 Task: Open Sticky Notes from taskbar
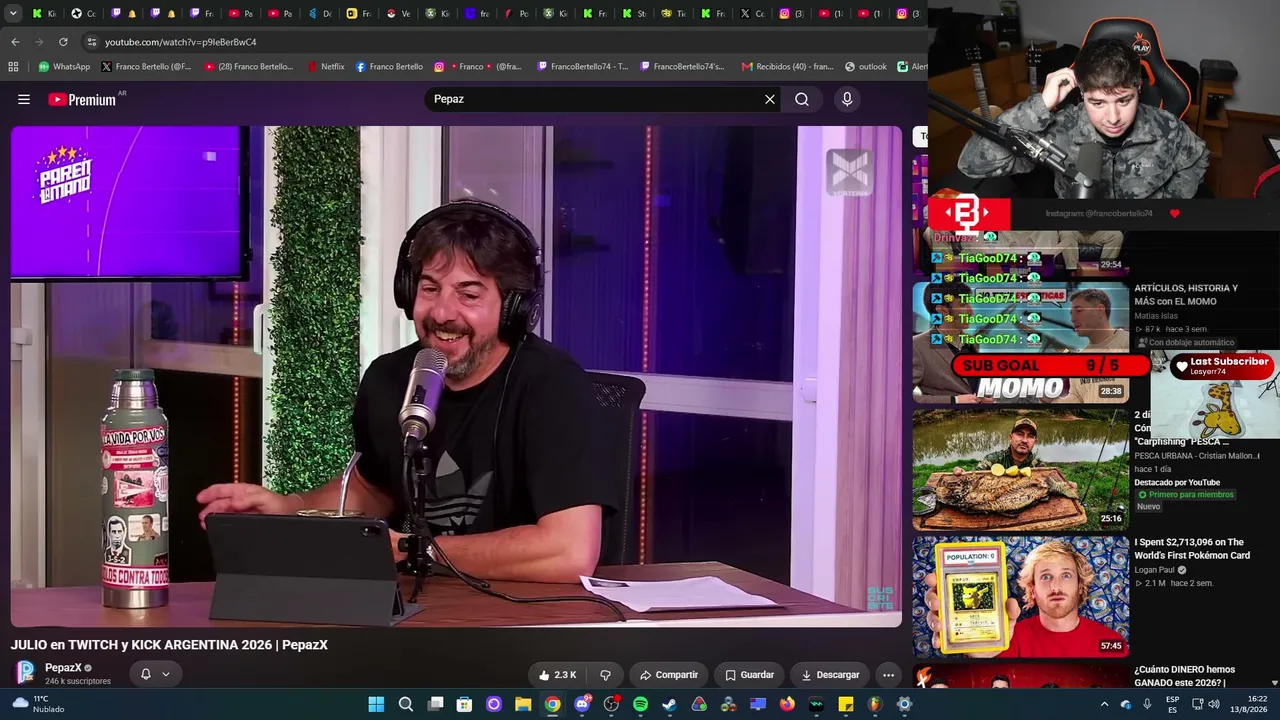[846, 704]
